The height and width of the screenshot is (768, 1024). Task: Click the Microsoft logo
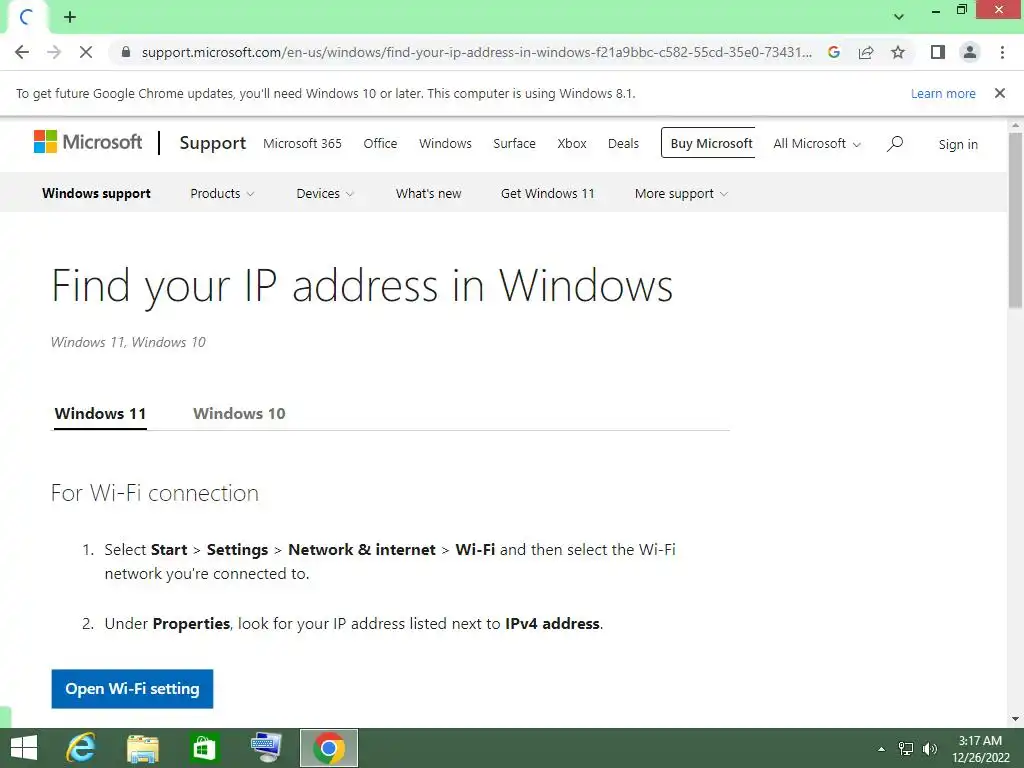click(88, 142)
